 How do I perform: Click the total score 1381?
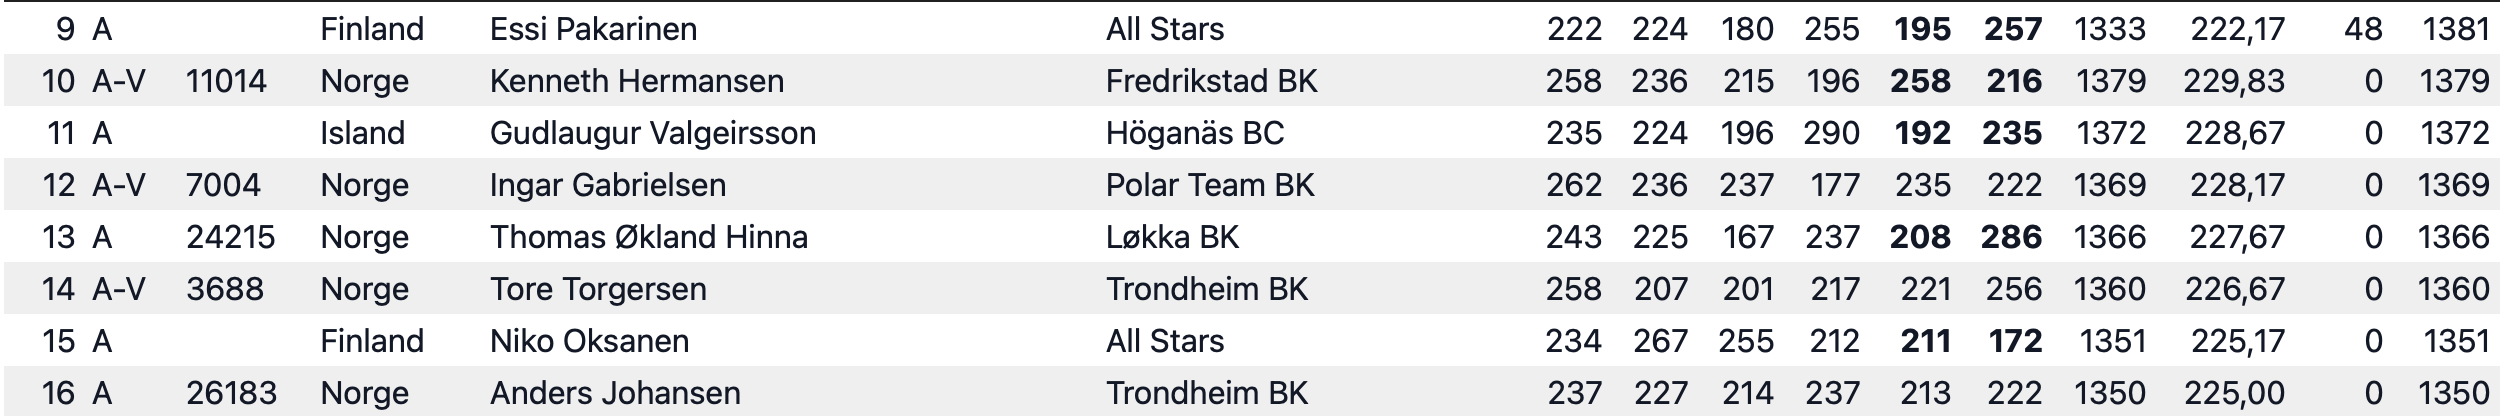click(x=2455, y=29)
